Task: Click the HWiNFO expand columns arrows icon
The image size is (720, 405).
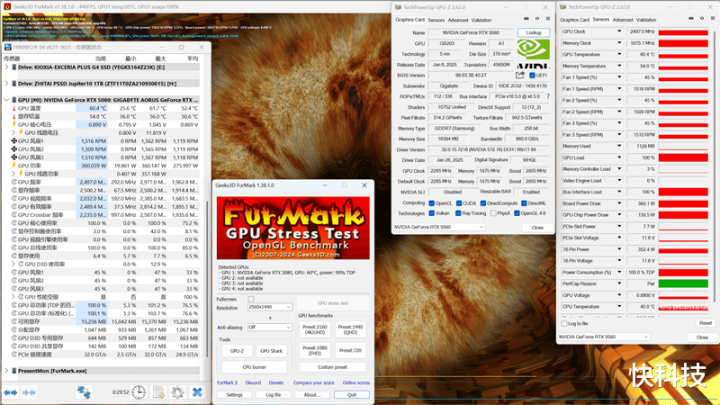Action: (x=11, y=393)
